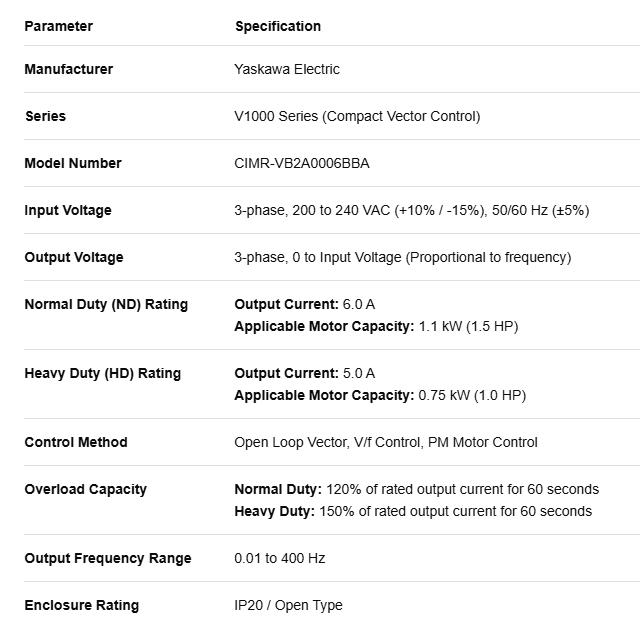Select the Yaskawa Electric manufacturer value
Viewport: 640px width, 626px height.
click(287, 69)
